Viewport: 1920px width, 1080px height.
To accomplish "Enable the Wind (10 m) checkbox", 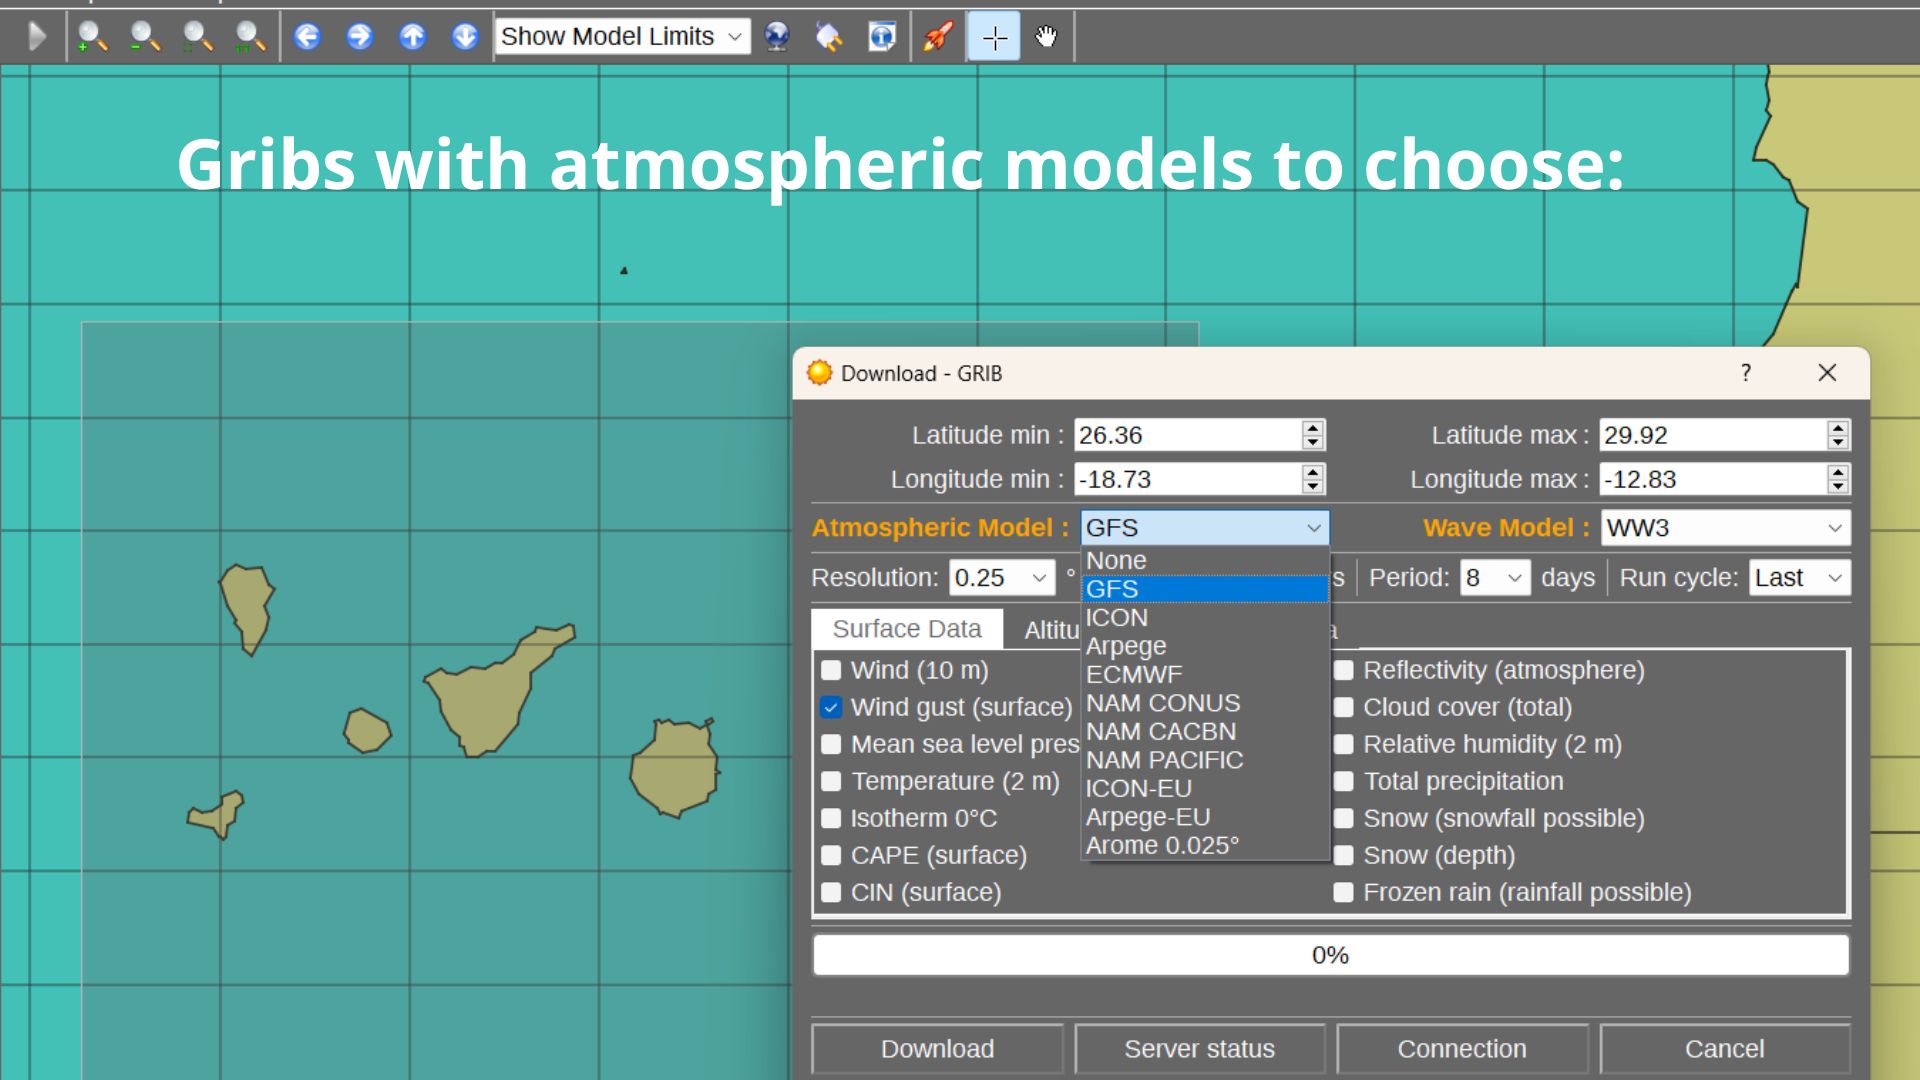I will 831,670.
